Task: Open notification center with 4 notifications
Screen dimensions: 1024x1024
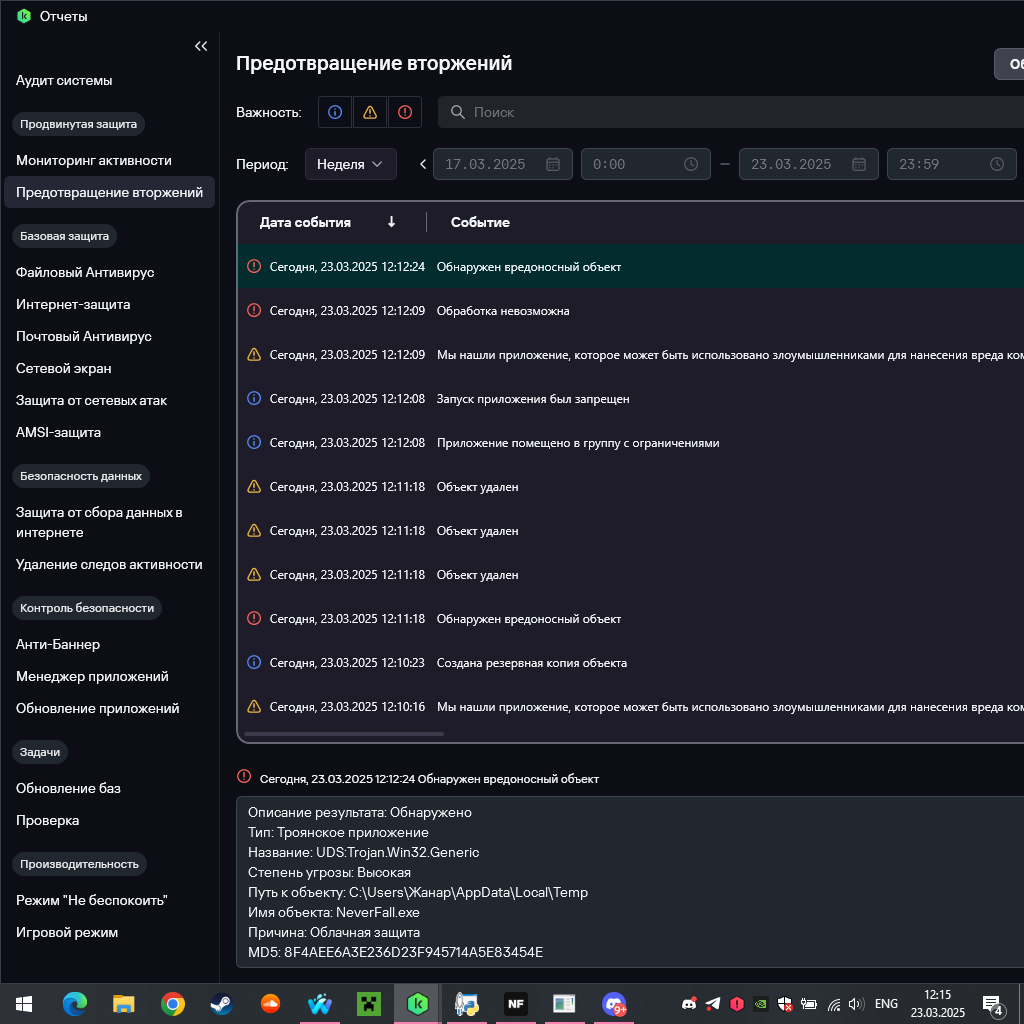Action: (x=993, y=1005)
